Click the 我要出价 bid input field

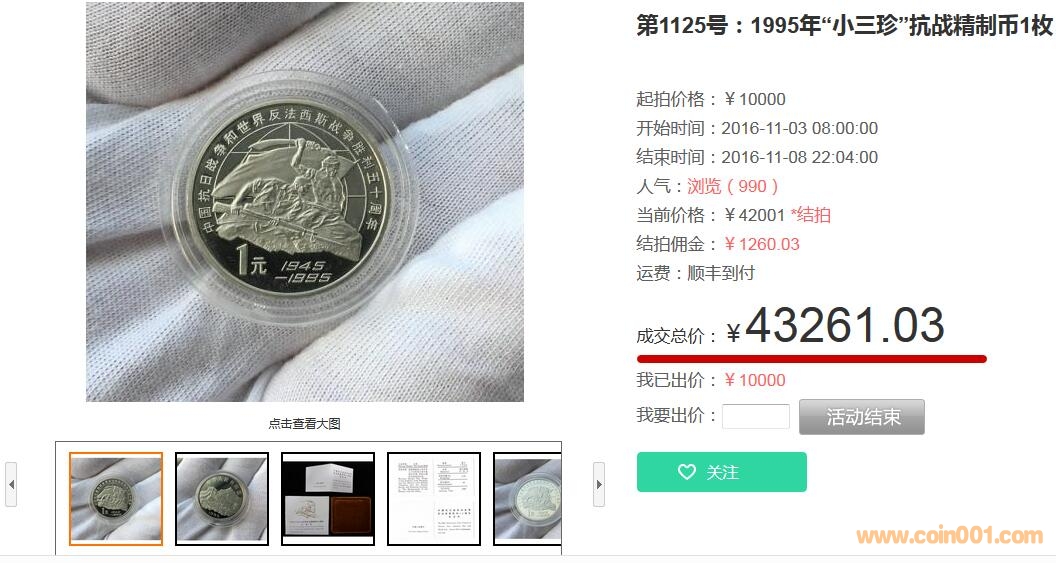pos(756,416)
